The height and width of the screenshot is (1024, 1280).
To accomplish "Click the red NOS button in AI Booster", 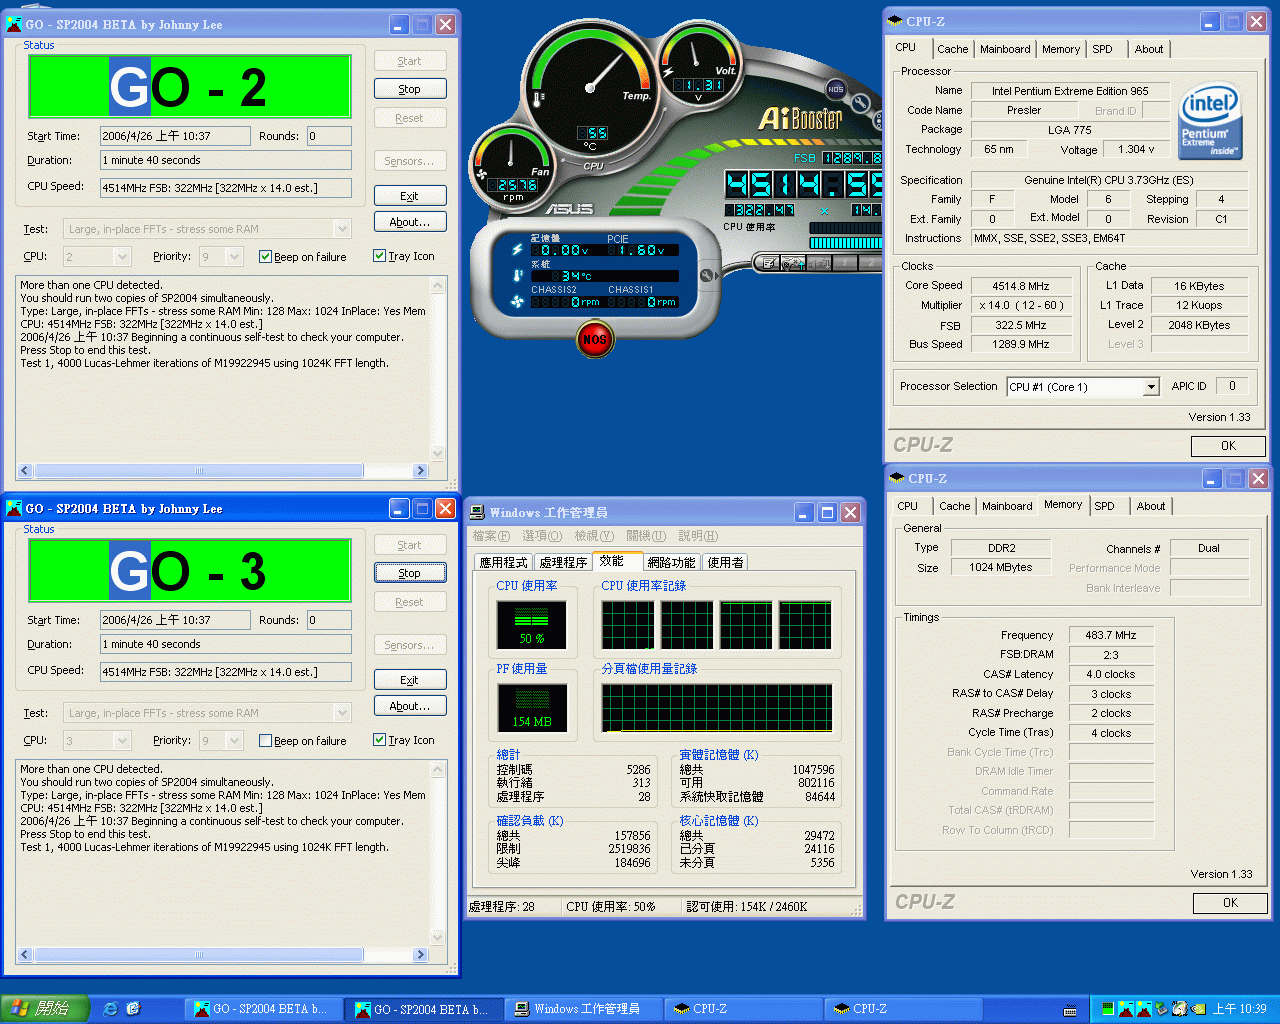I will [x=594, y=340].
